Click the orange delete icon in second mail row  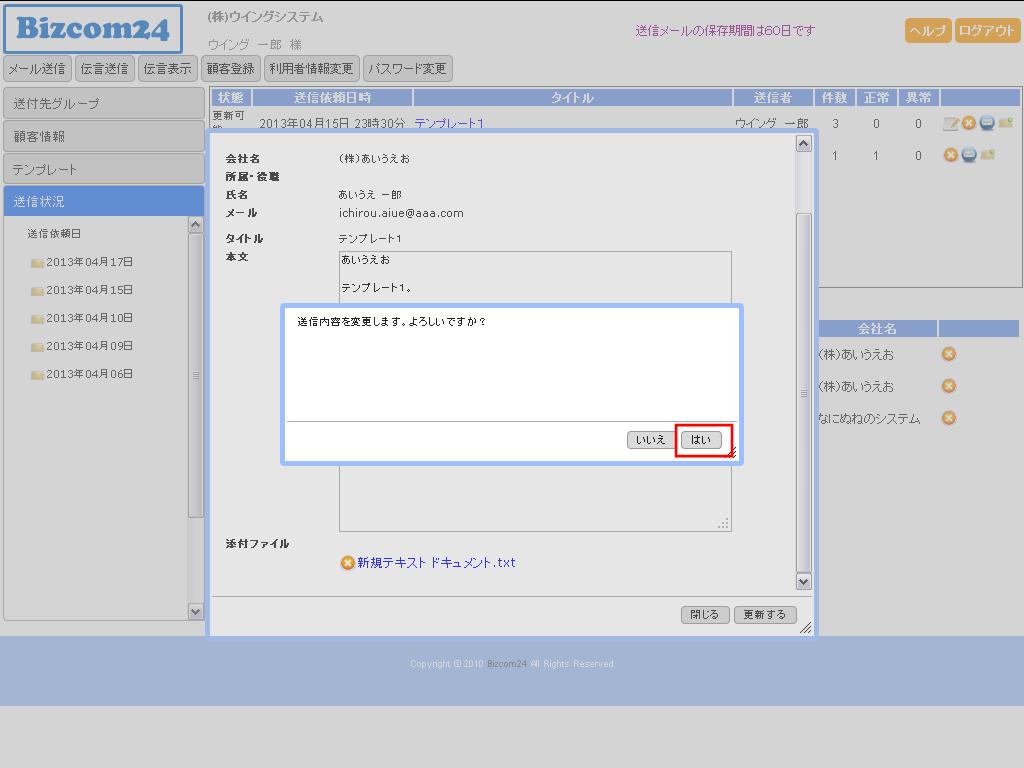pyautogui.click(x=951, y=155)
